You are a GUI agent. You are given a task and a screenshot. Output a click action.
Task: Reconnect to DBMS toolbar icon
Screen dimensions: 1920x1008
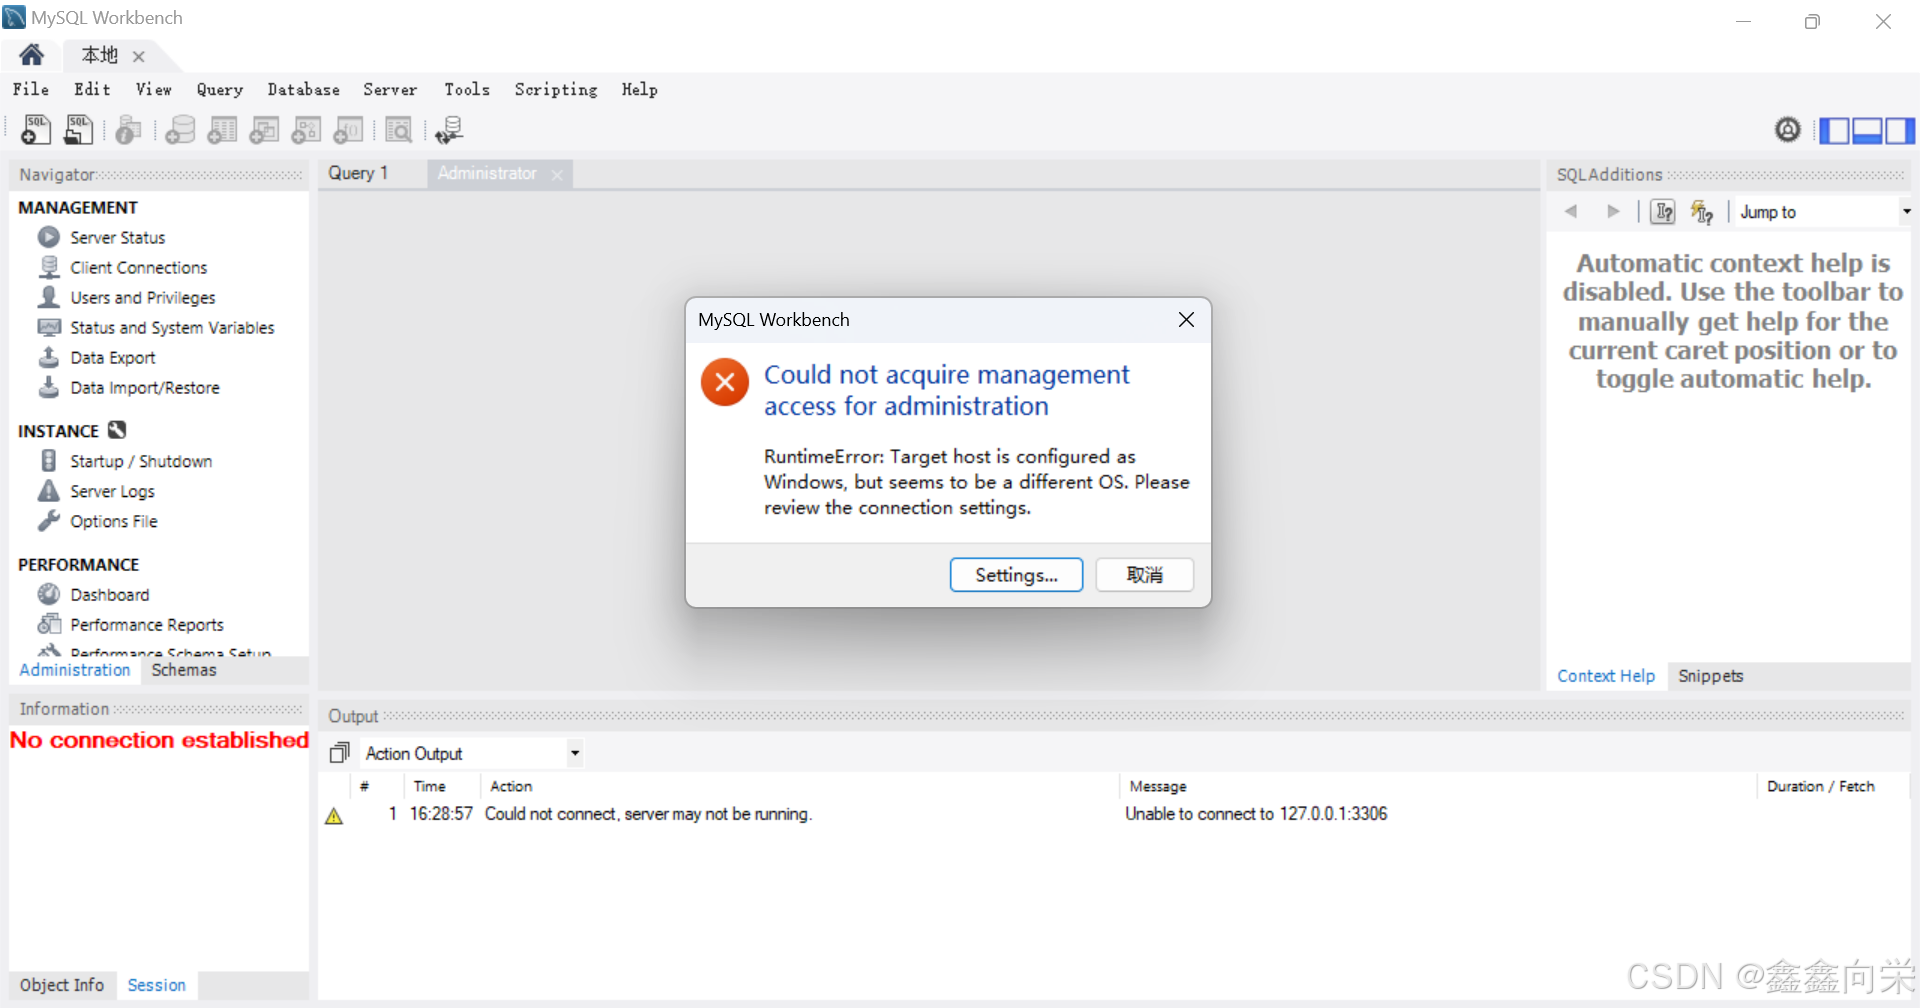tap(449, 130)
